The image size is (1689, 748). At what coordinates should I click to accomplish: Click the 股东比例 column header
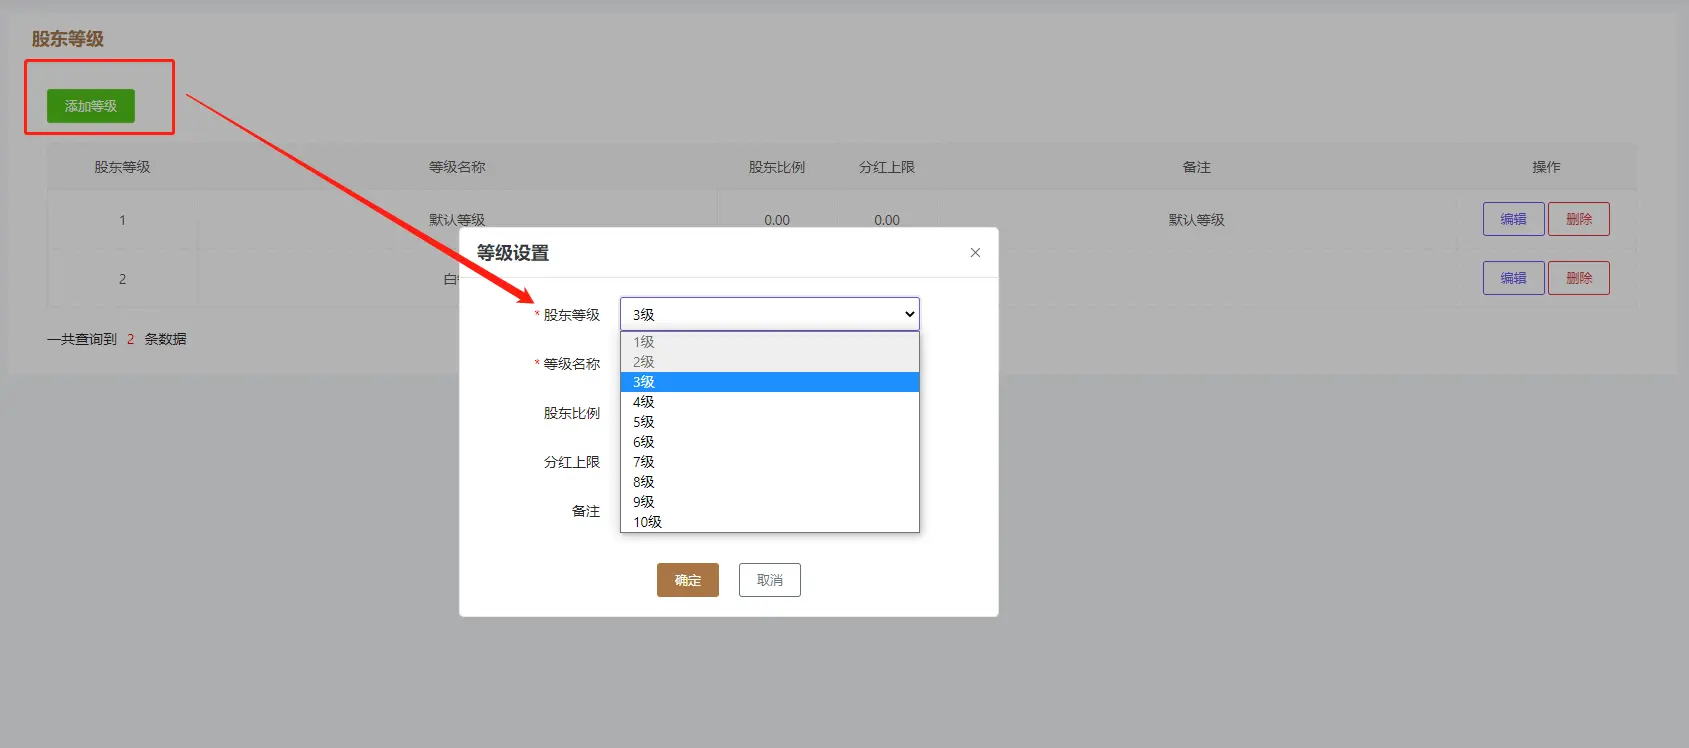tap(776, 167)
